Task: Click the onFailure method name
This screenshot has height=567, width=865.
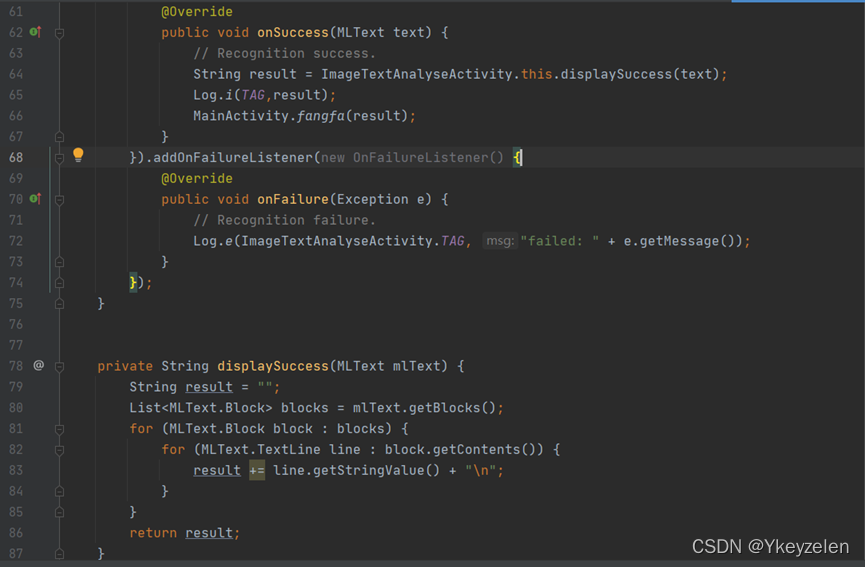Action: pyautogui.click(x=293, y=199)
